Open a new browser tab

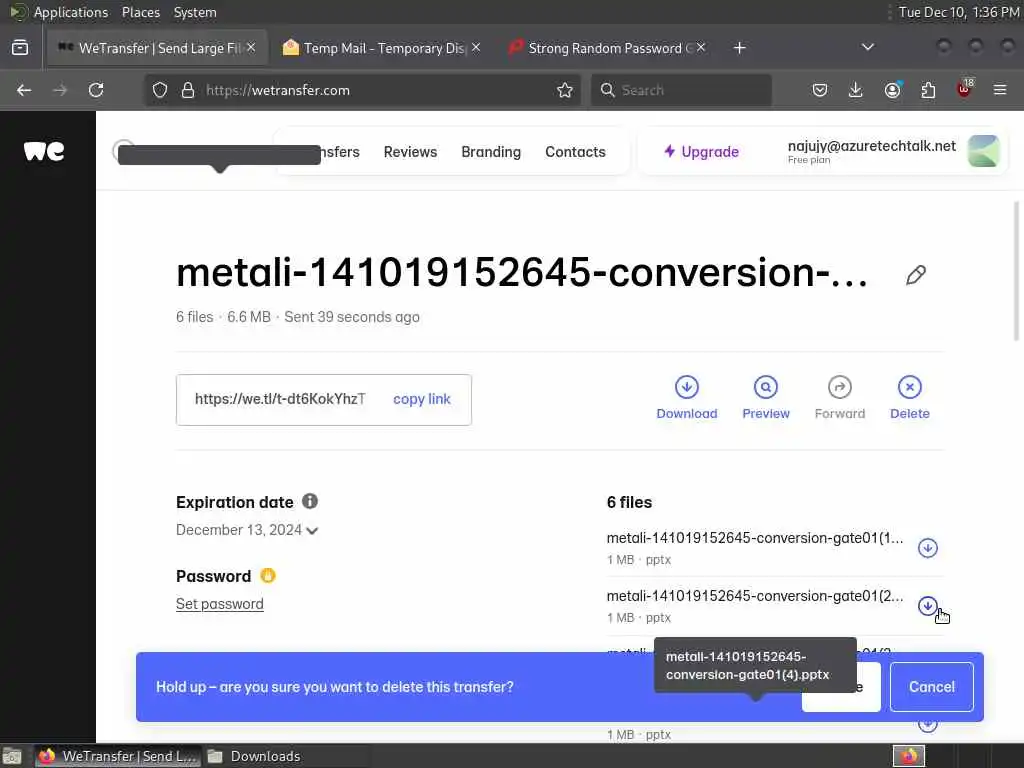coord(739,48)
